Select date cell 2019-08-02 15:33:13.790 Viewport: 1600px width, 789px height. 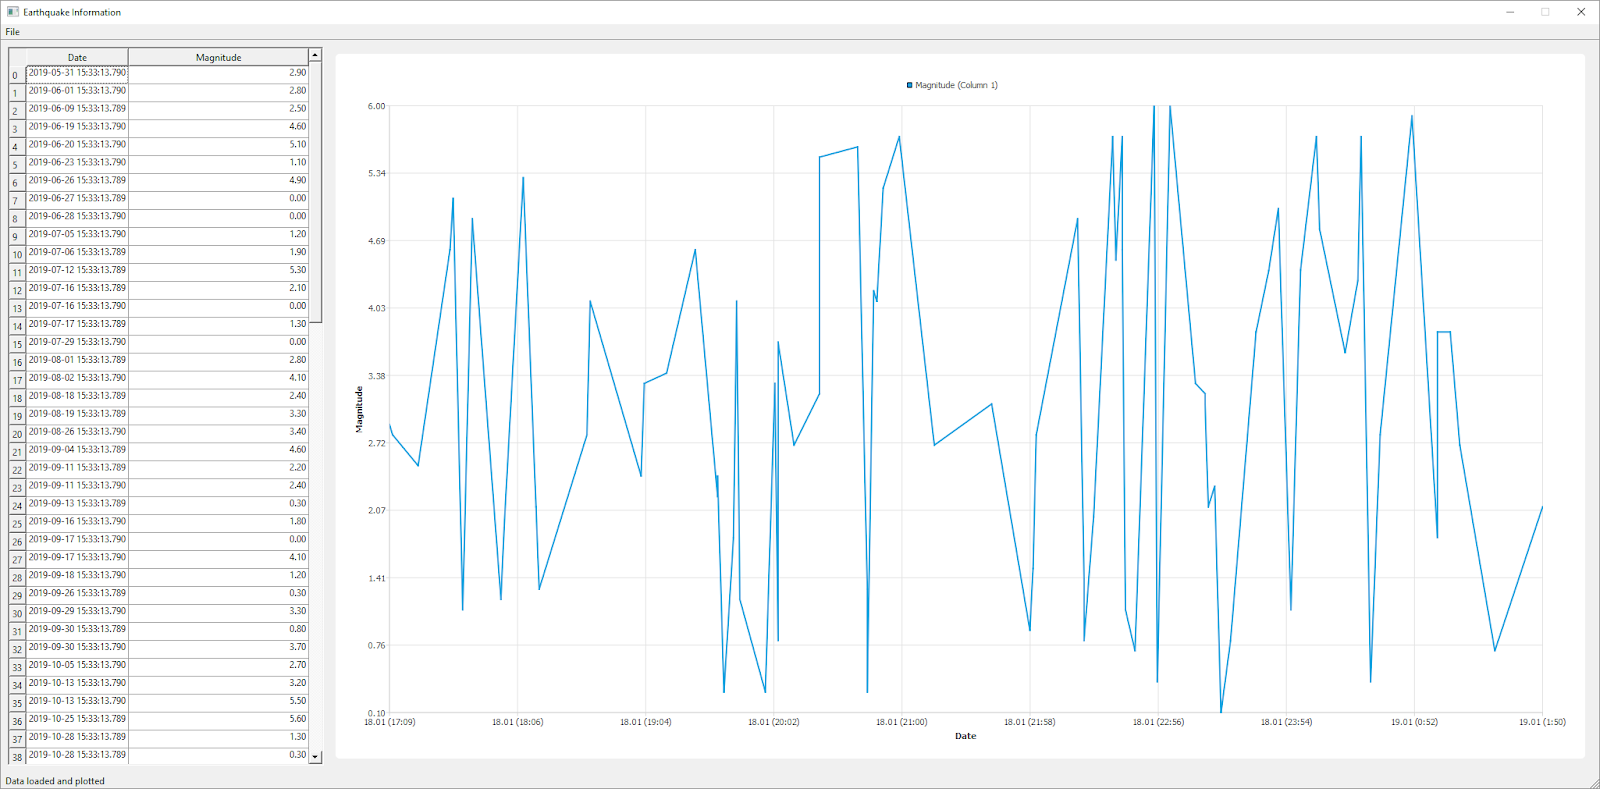point(77,378)
